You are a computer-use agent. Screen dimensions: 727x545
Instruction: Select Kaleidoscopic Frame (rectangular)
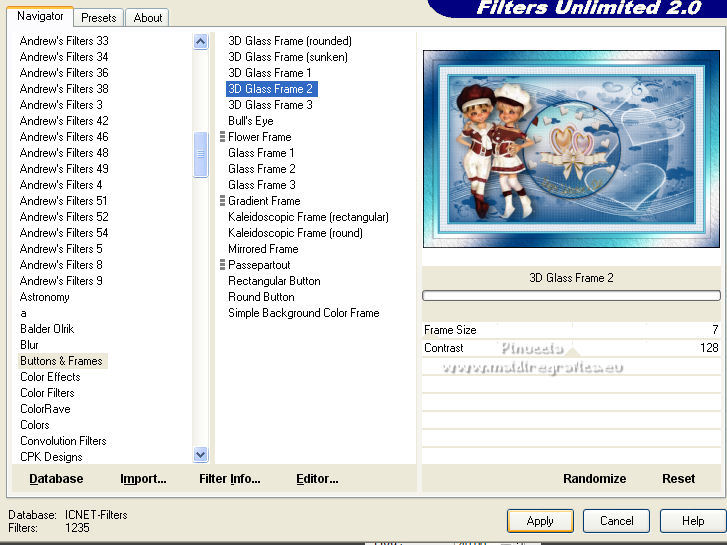pyautogui.click(x=308, y=217)
